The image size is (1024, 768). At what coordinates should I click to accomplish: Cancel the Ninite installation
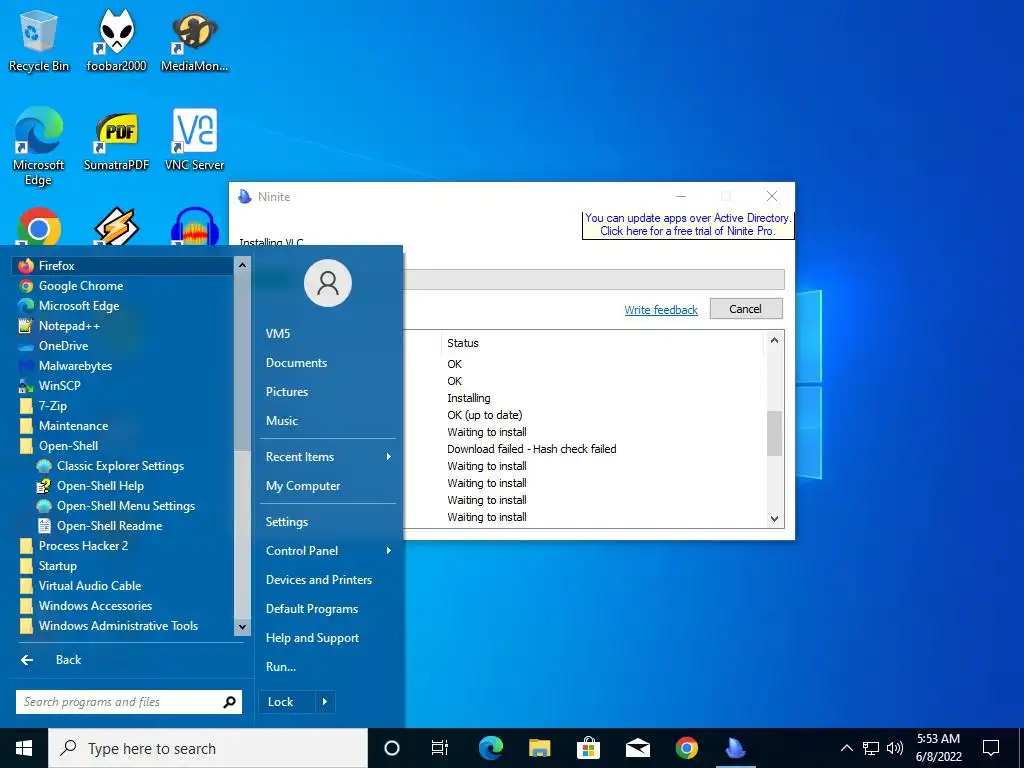click(746, 309)
